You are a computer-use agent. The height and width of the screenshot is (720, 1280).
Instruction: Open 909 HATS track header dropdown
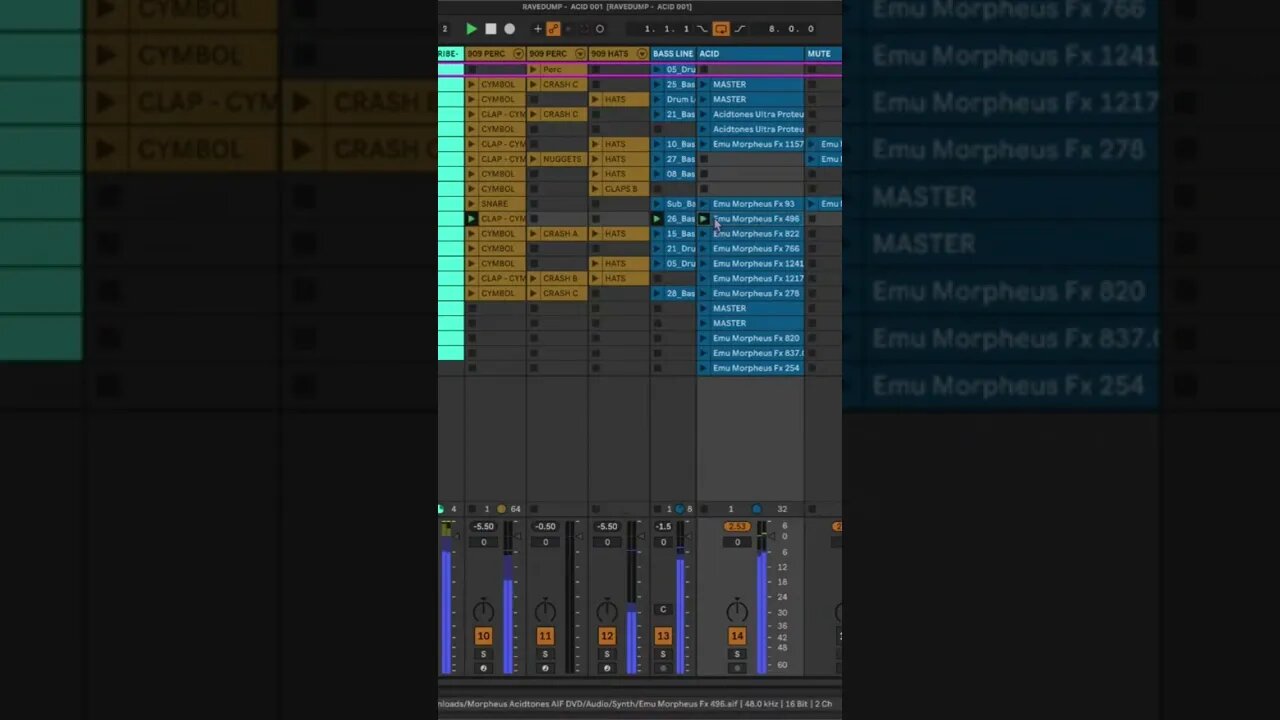642,54
